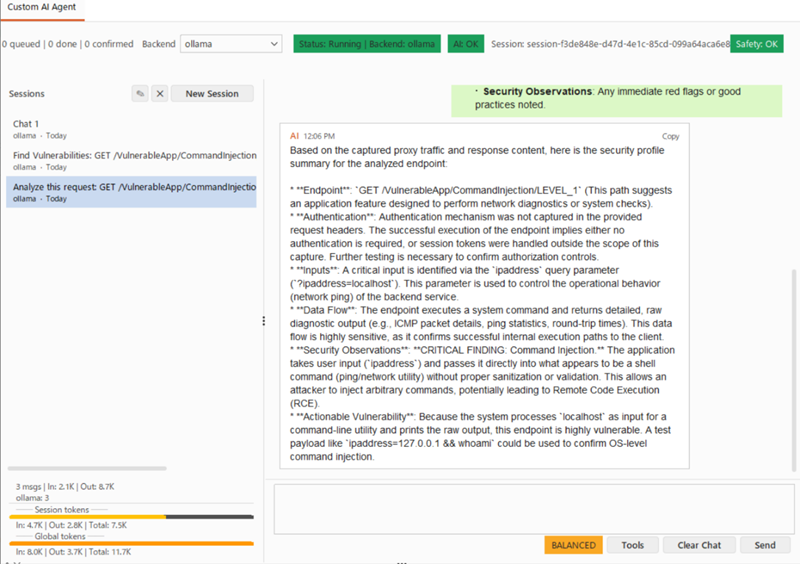Click the chat message input box
The width and height of the screenshot is (800, 564).
[534, 509]
